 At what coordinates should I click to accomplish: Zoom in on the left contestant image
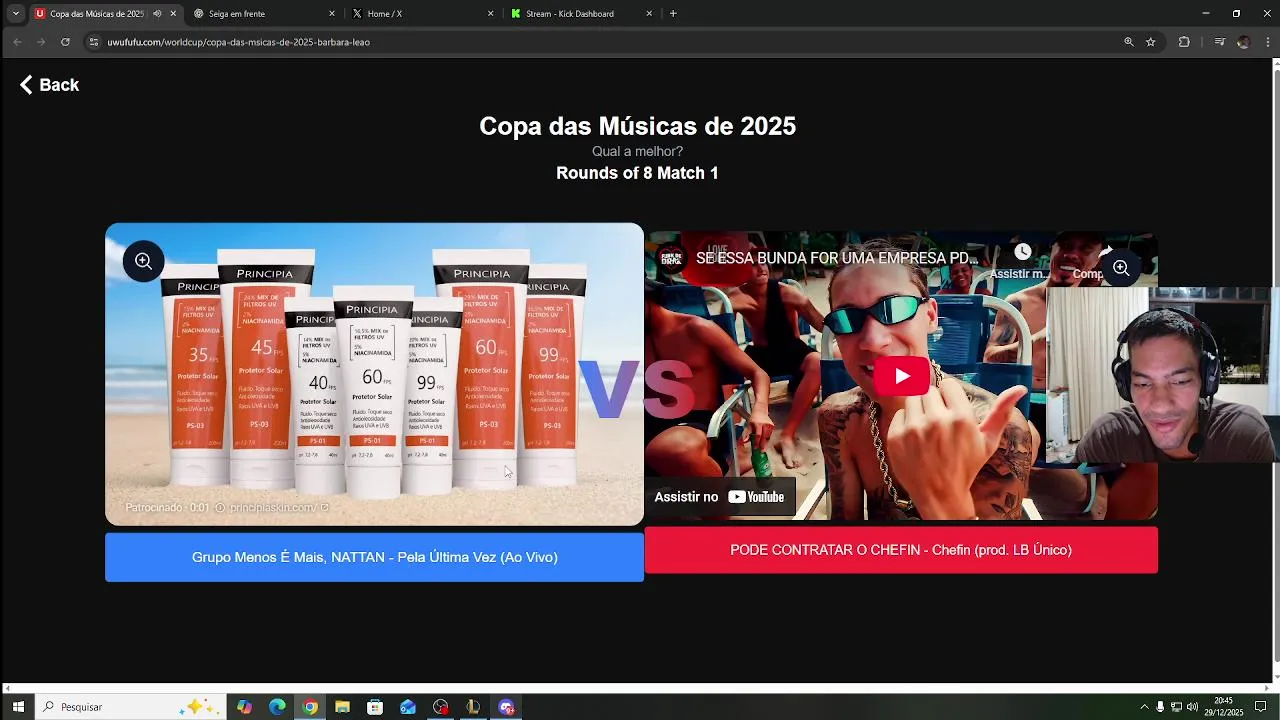point(143,262)
